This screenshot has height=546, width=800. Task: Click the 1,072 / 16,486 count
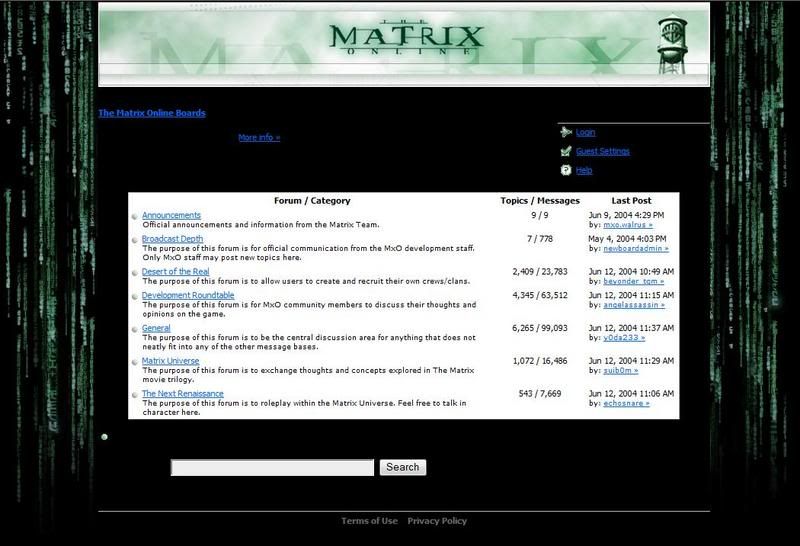click(540, 361)
